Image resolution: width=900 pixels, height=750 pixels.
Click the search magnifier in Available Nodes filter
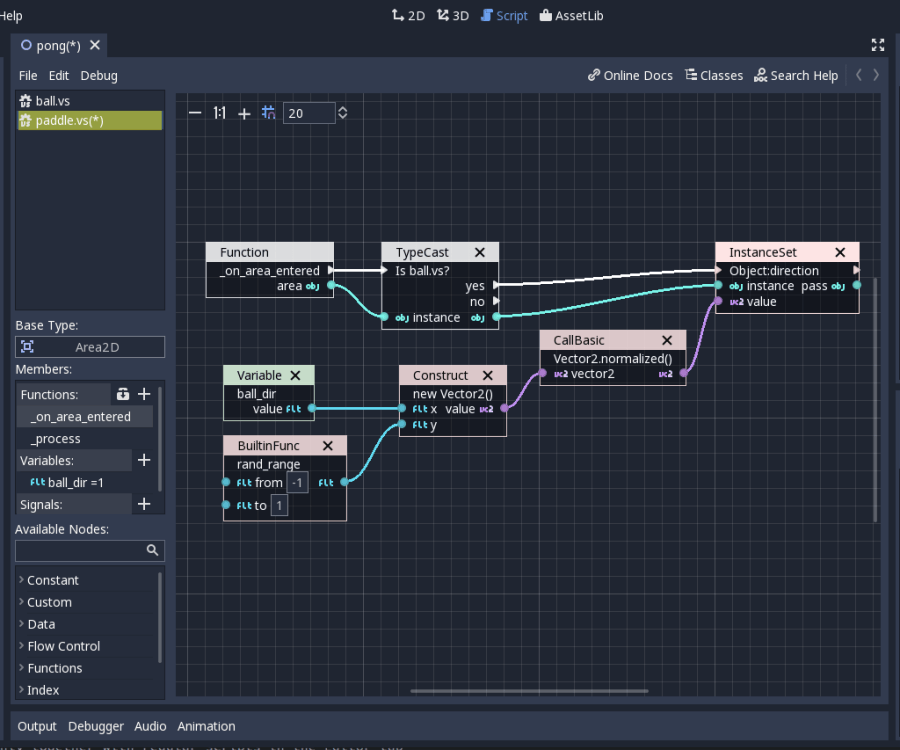[x=152, y=550]
